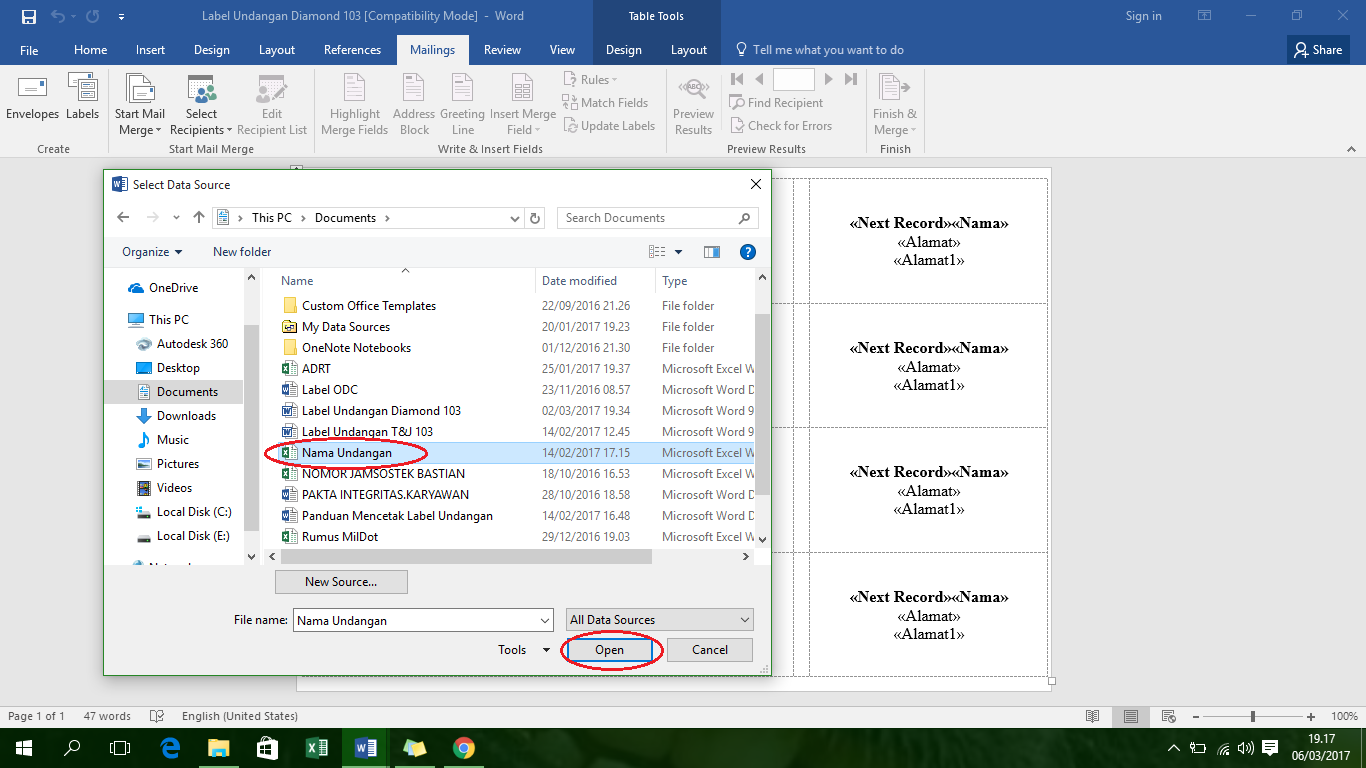Toggle the preview pane icon

(711, 252)
